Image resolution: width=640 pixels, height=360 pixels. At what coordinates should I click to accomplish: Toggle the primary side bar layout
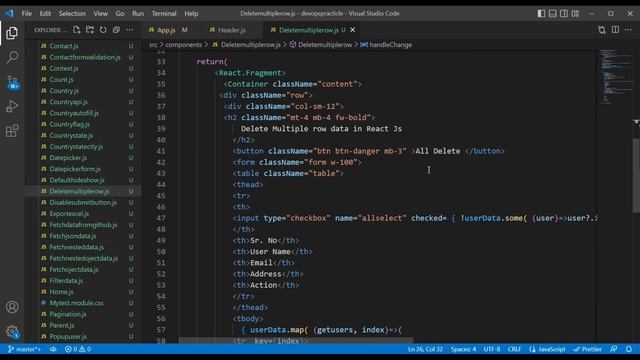click(541, 13)
